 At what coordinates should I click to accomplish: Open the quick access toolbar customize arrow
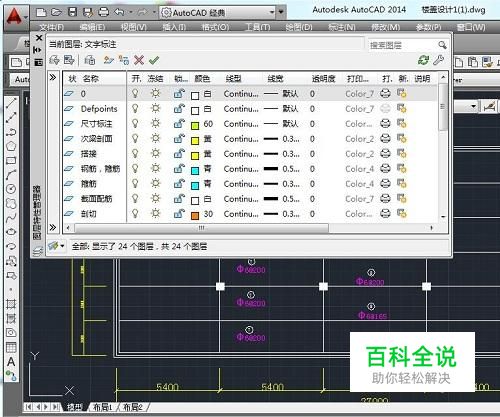point(281,12)
